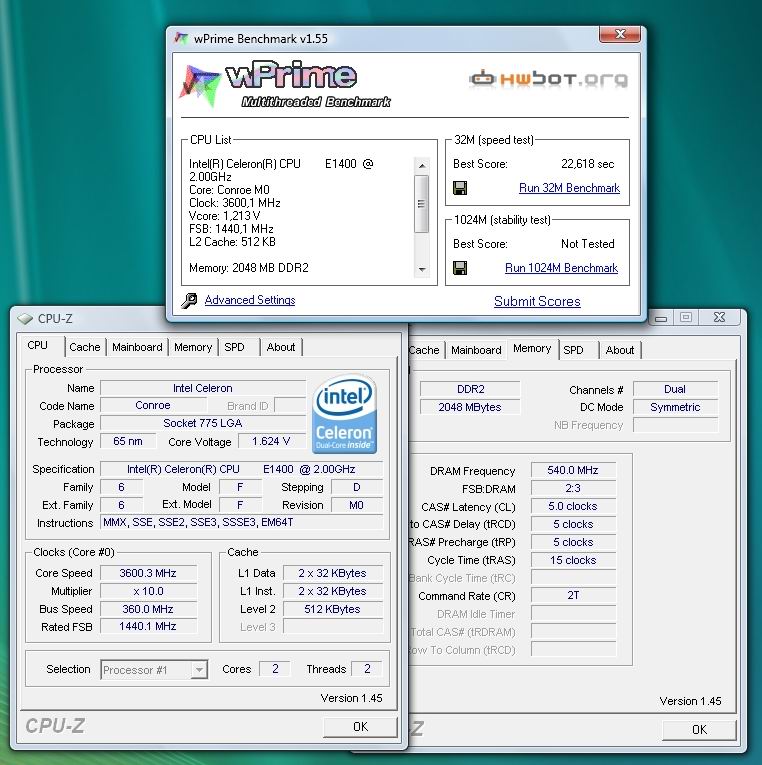Click the DC Mode value Symmetric

pos(675,407)
